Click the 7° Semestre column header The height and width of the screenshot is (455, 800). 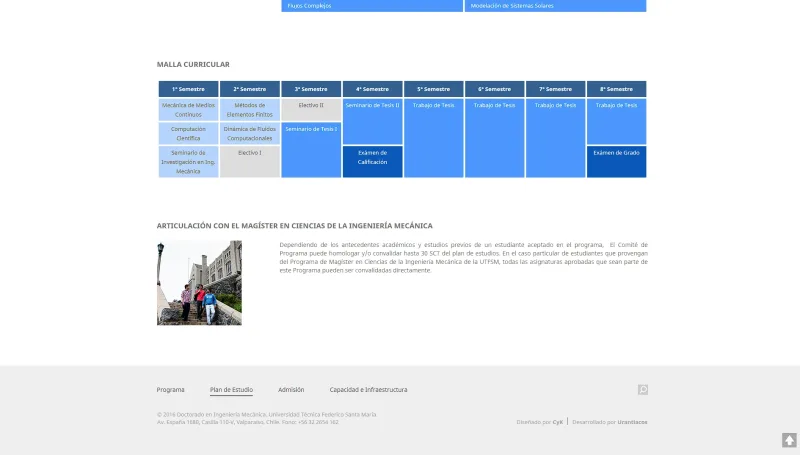click(556, 89)
